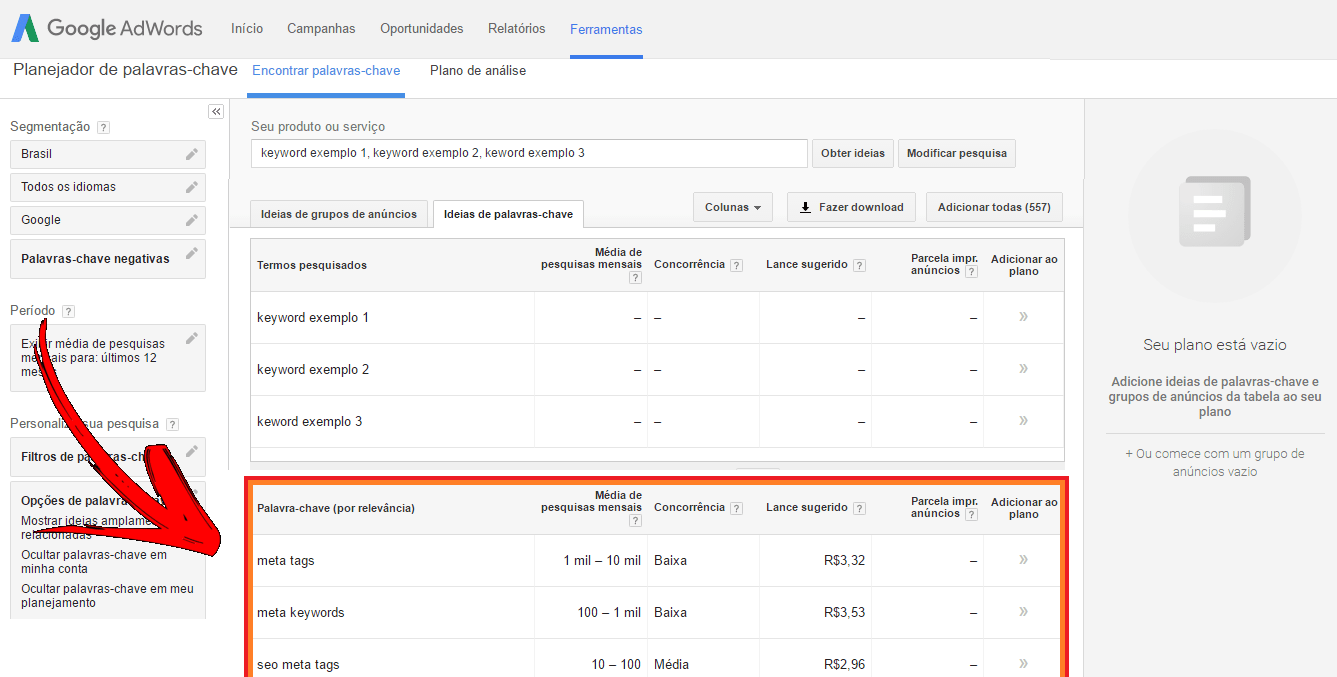
Task: Open the Relatórios menu
Action: (x=517, y=29)
